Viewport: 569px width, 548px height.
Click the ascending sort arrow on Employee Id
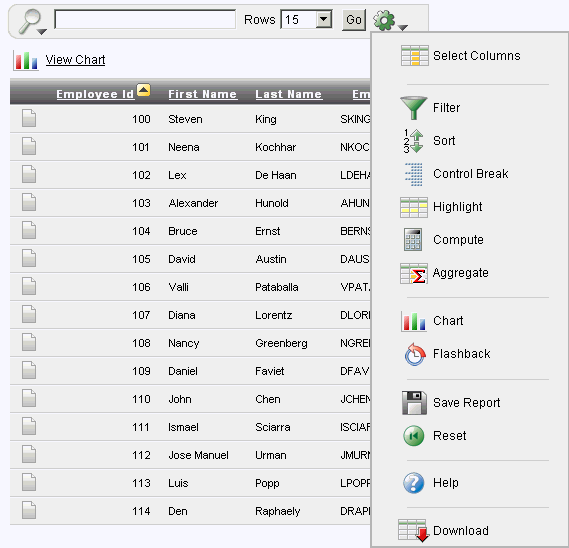tap(144, 90)
